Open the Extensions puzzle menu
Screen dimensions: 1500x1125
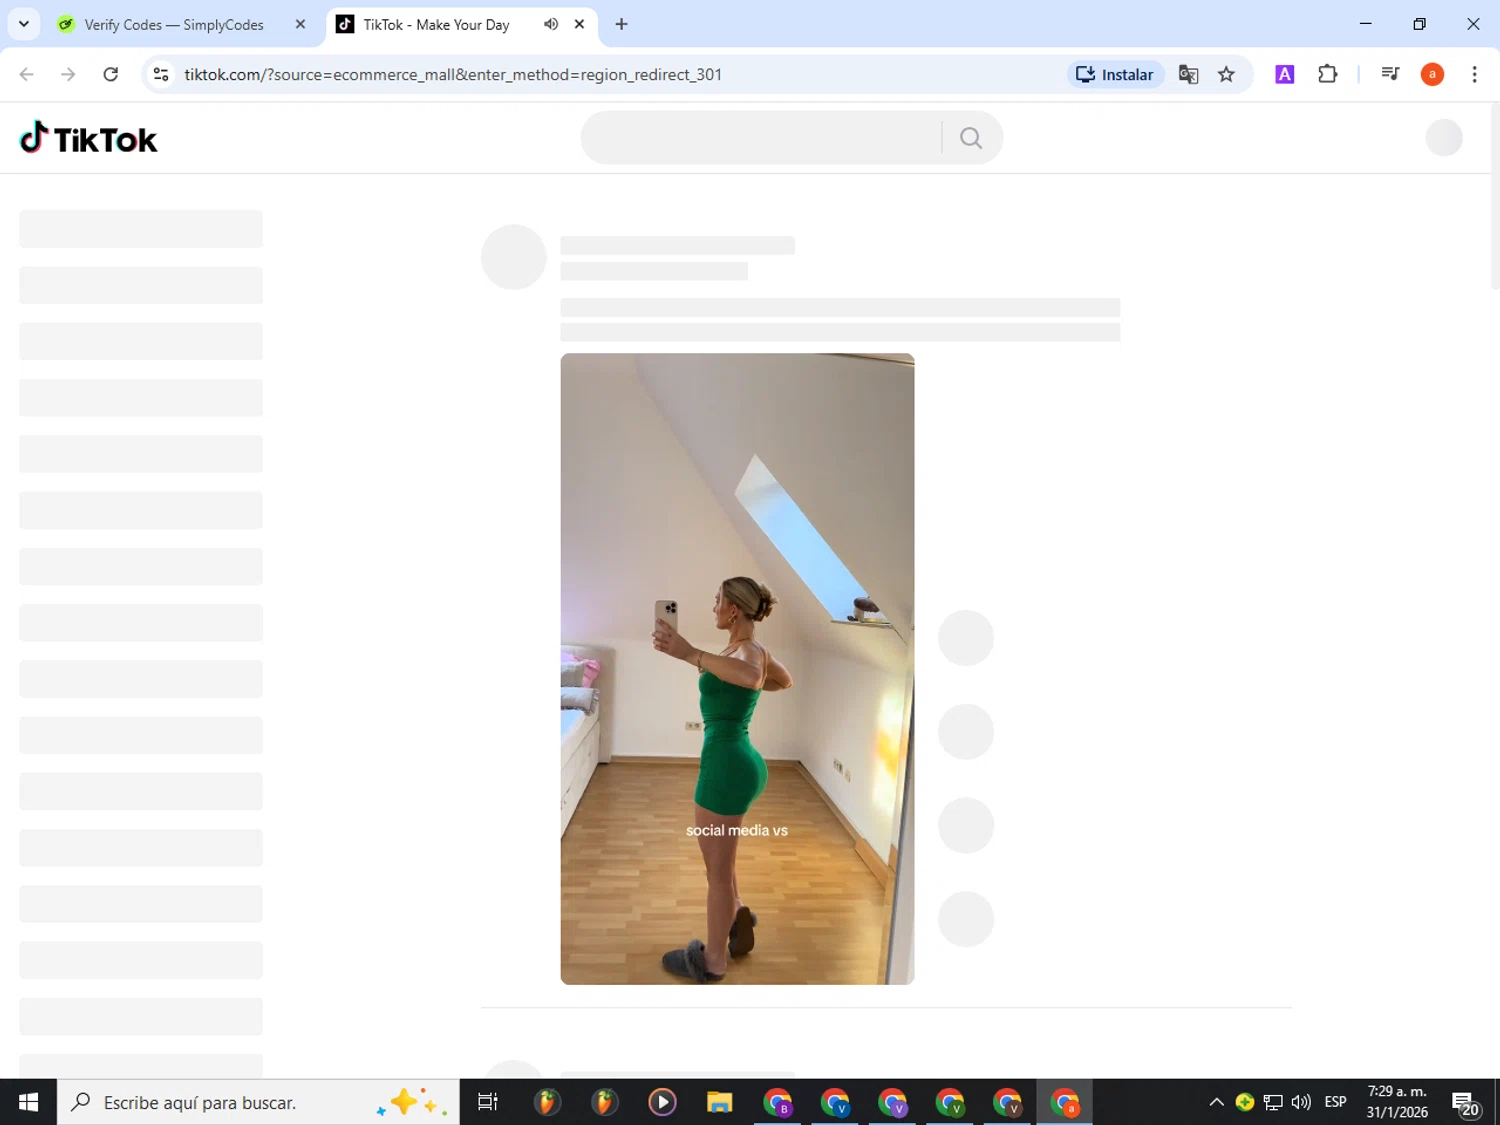[1328, 74]
